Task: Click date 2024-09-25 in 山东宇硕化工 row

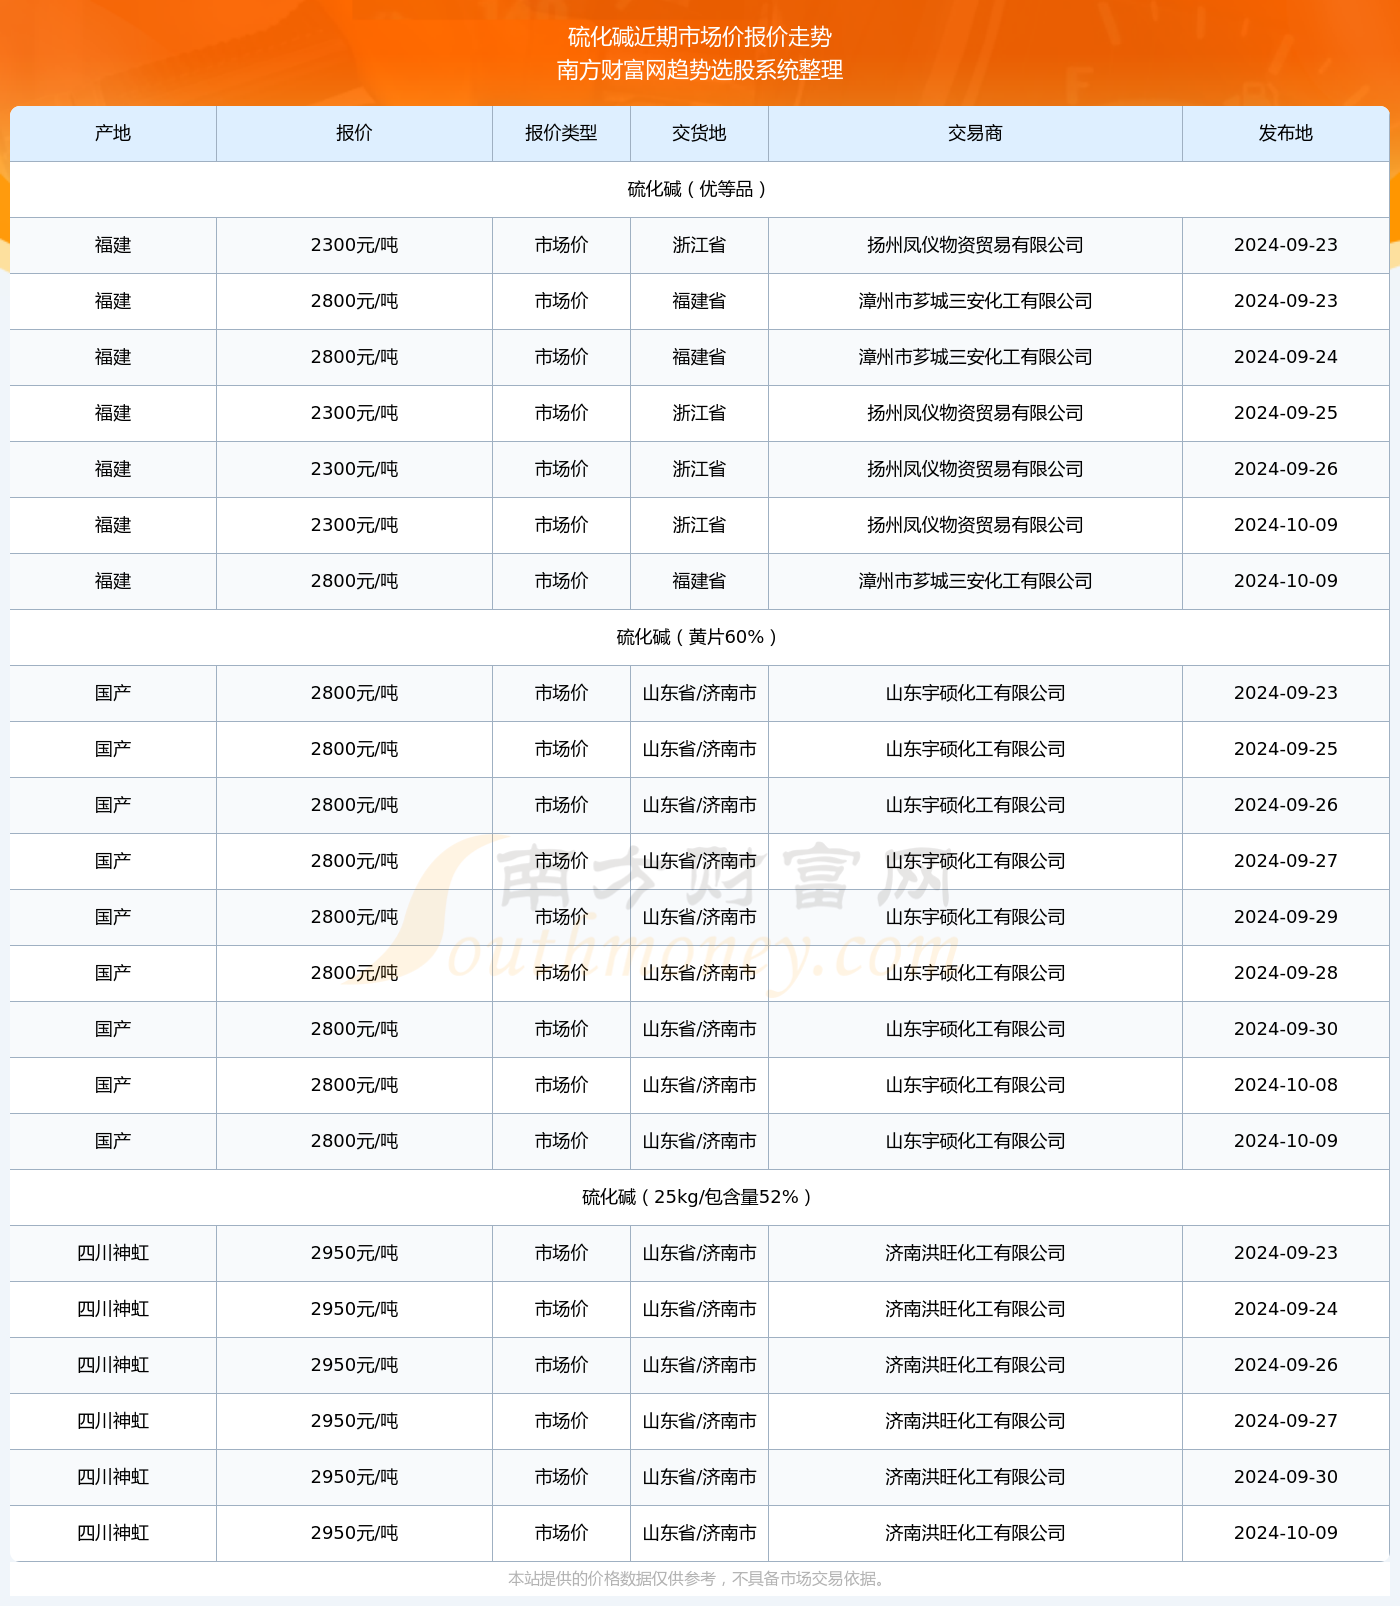Action: coord(1286,749)
